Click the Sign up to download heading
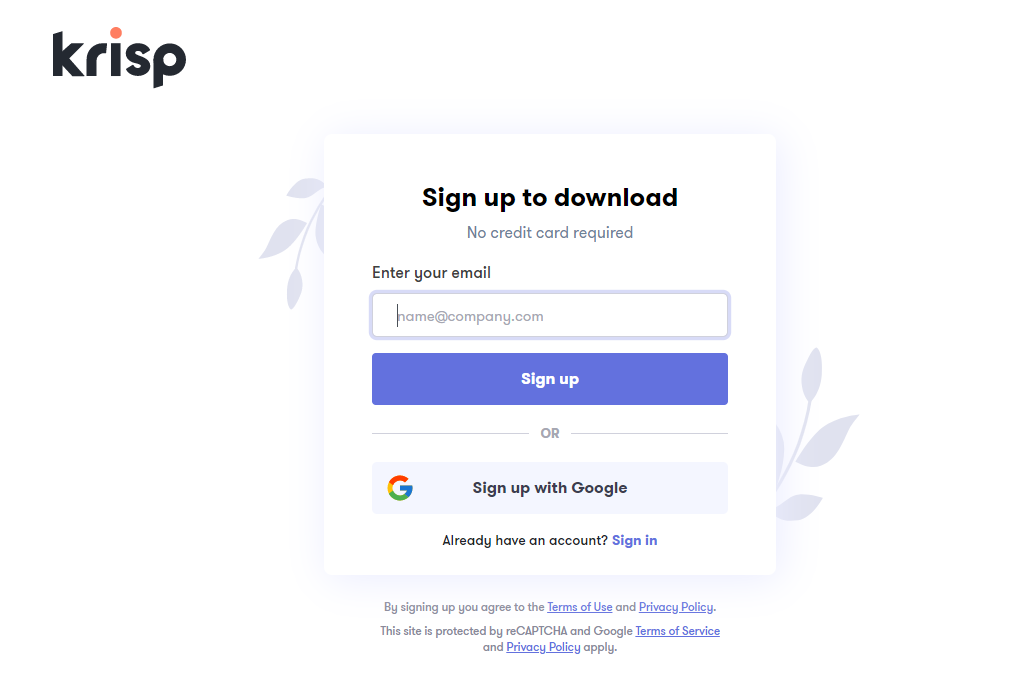Image resolution: width=1022 pixels, height=694 pixels. 549,198
